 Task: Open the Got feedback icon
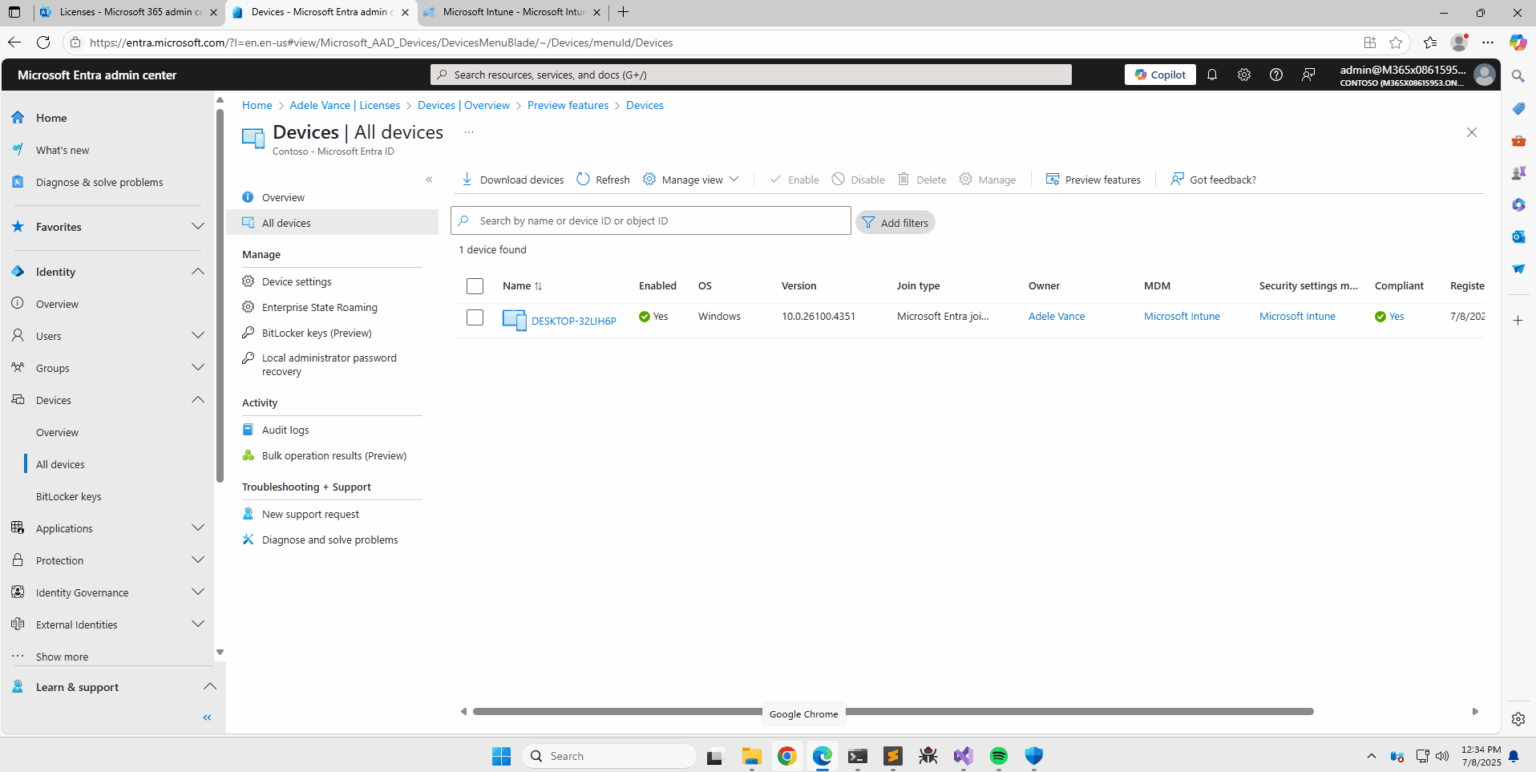point(1177,179)
